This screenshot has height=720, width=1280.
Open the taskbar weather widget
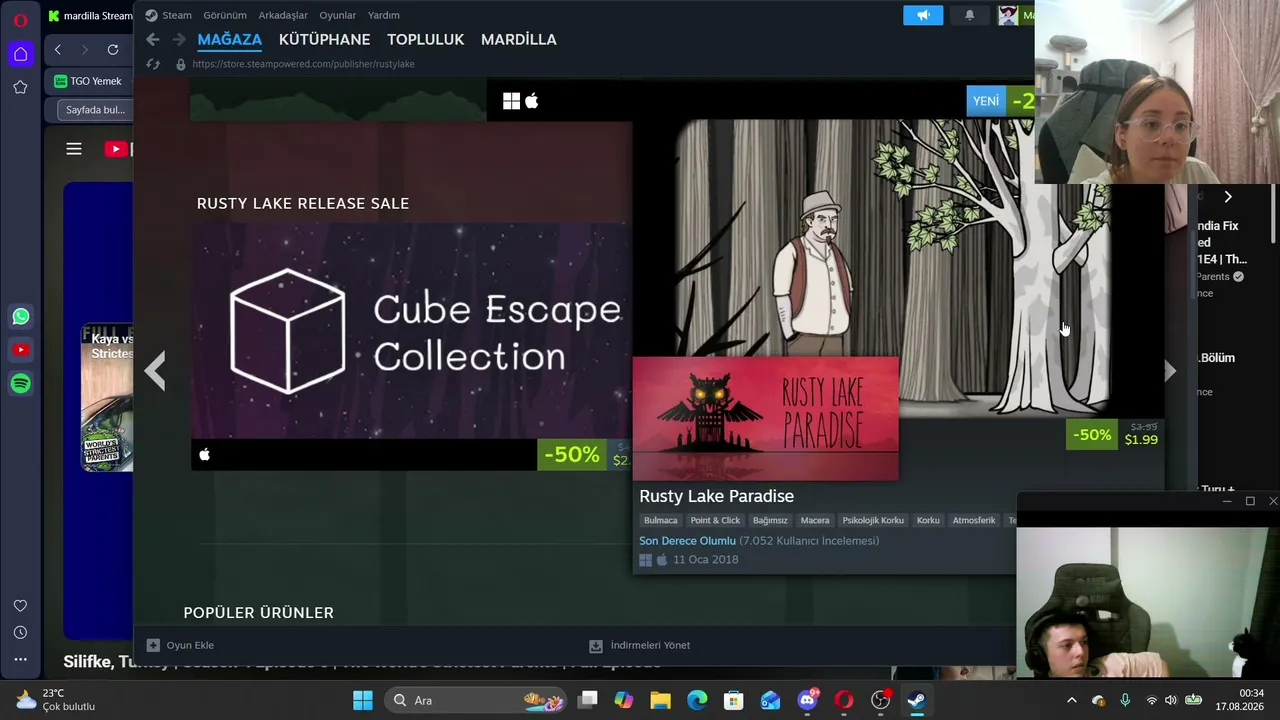tap(56, 700)
